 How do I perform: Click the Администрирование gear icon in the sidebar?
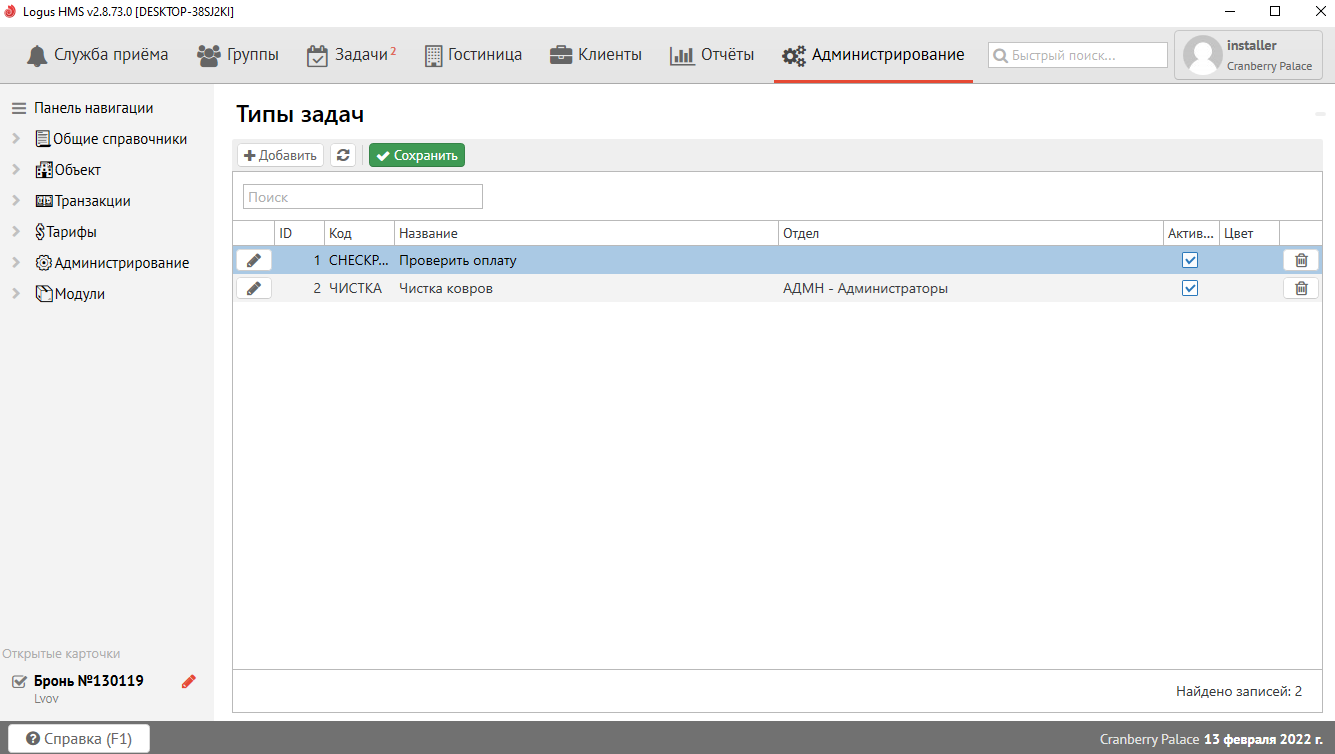coord(44,263)
